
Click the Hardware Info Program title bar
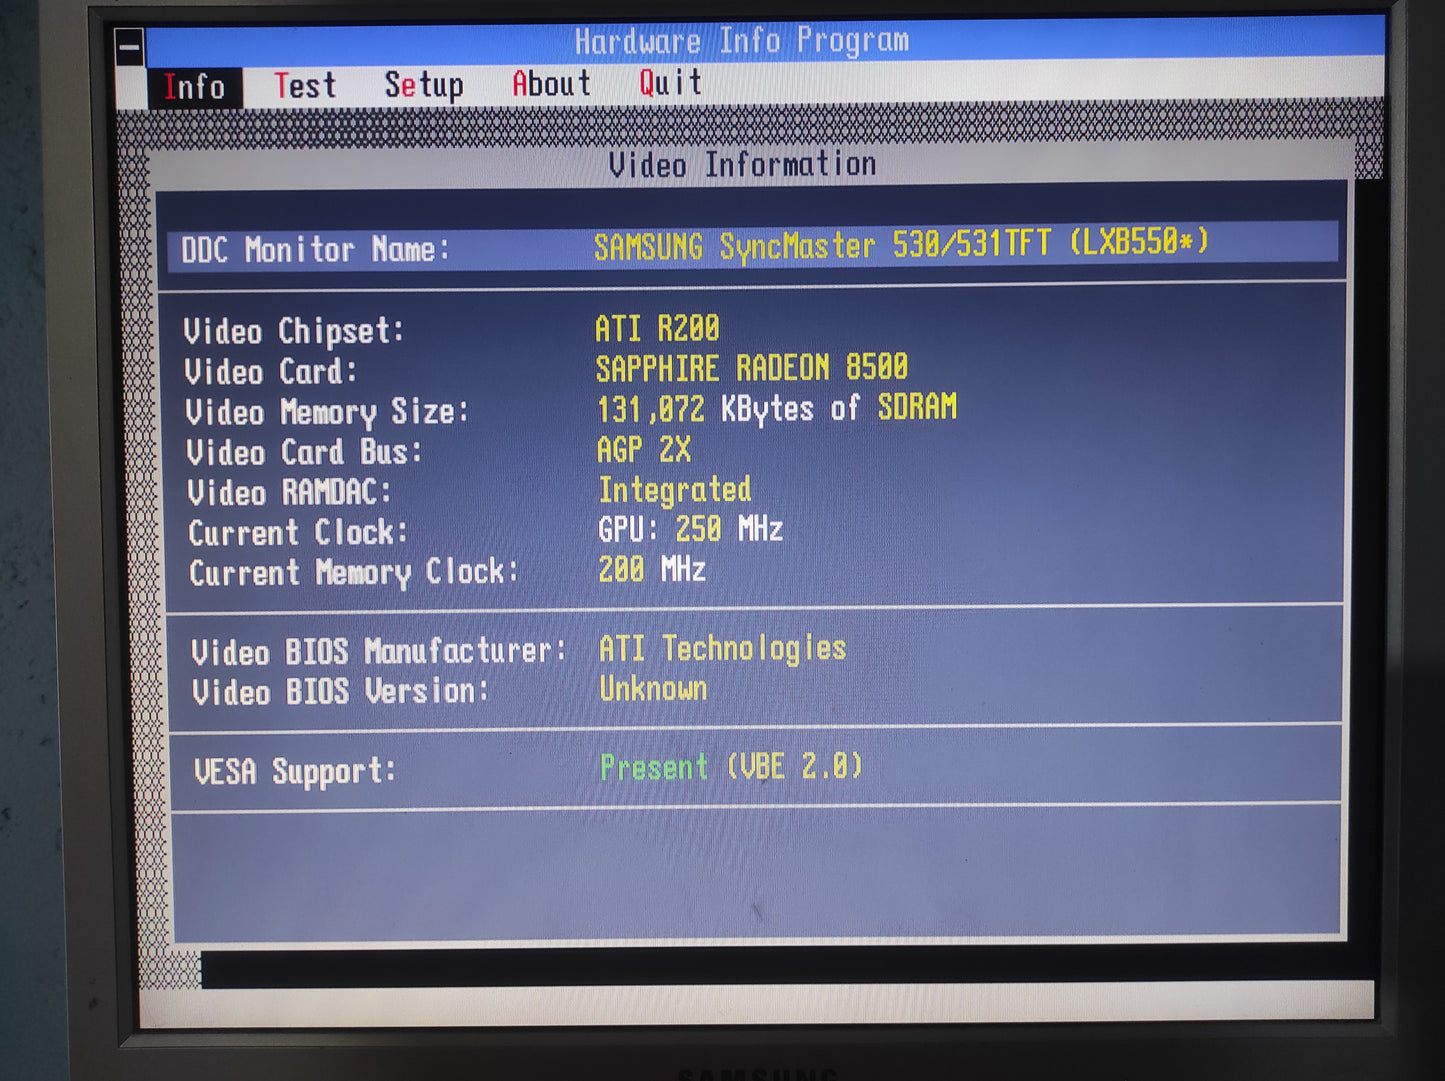click(741, 41)
